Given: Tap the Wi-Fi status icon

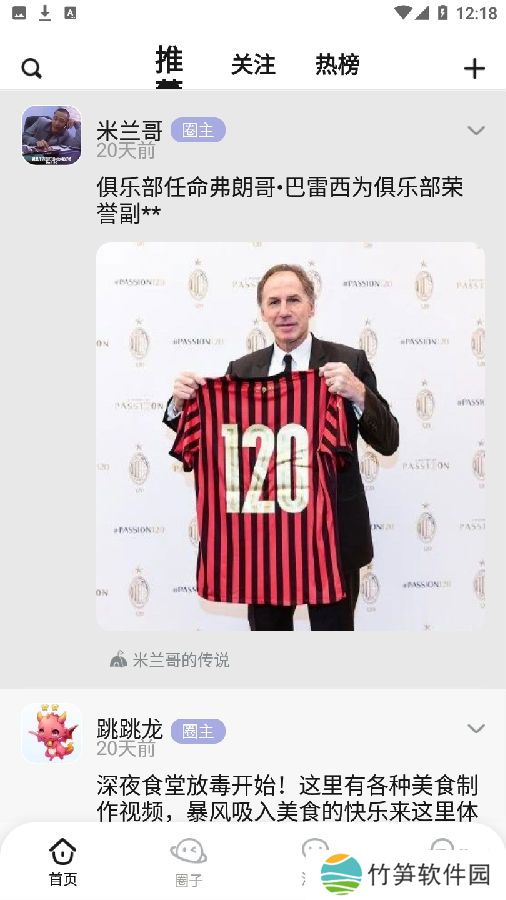Looking at the screenshot, I should (x=403, y=13).
